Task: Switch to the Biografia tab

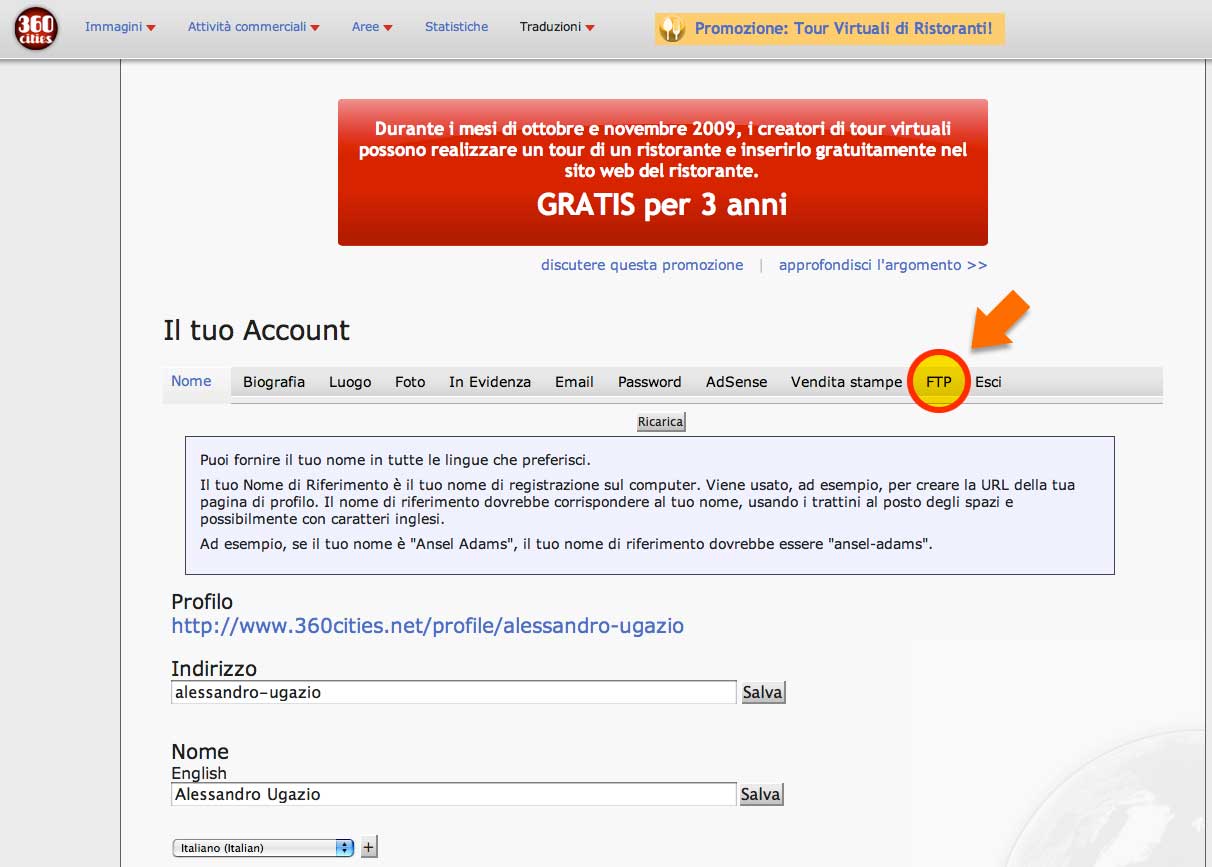Action: point(274,382)
